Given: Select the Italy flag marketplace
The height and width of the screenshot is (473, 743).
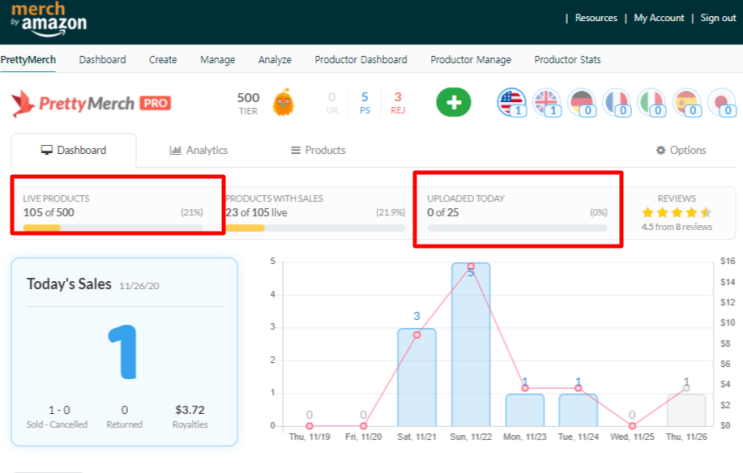Looking at the screenshot, I should tap(652, 102).
